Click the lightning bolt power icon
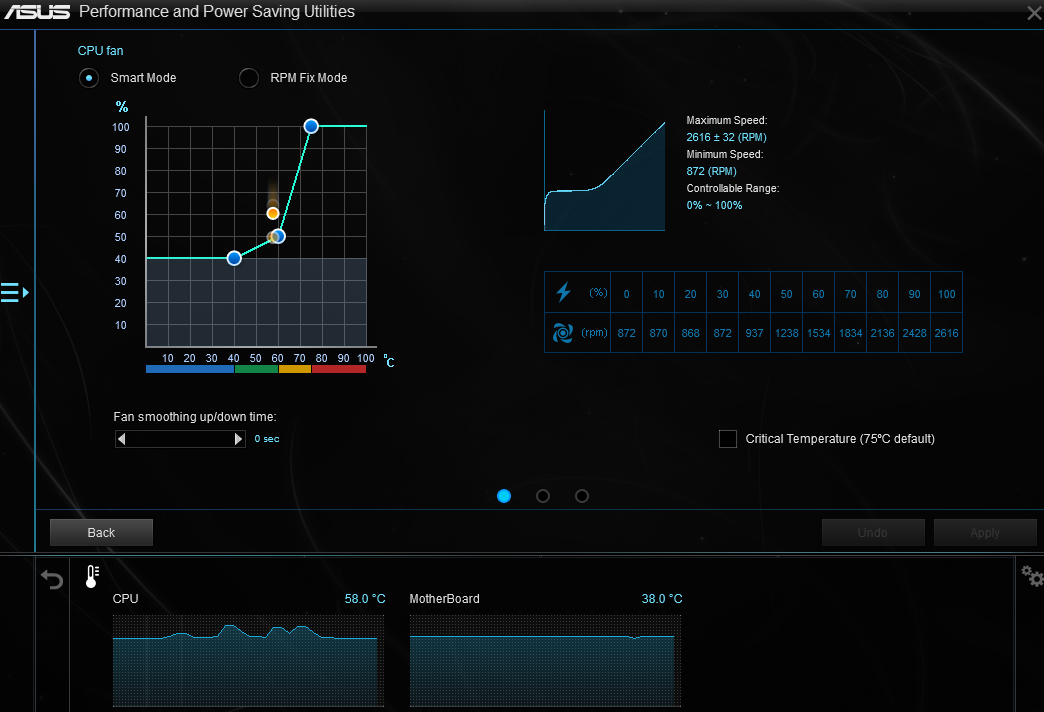The width and height of the screenshot is (1044, 712). [x=564, y=292]
